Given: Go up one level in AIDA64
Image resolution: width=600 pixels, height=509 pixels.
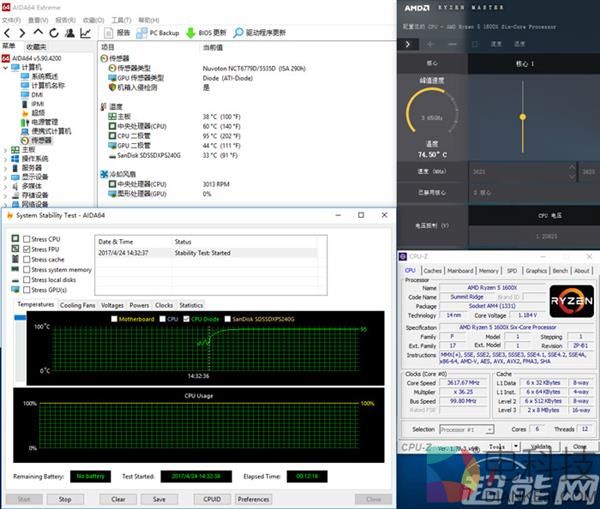Looking at the screenshot, I should pyautogui.click(x=38, y=32).
